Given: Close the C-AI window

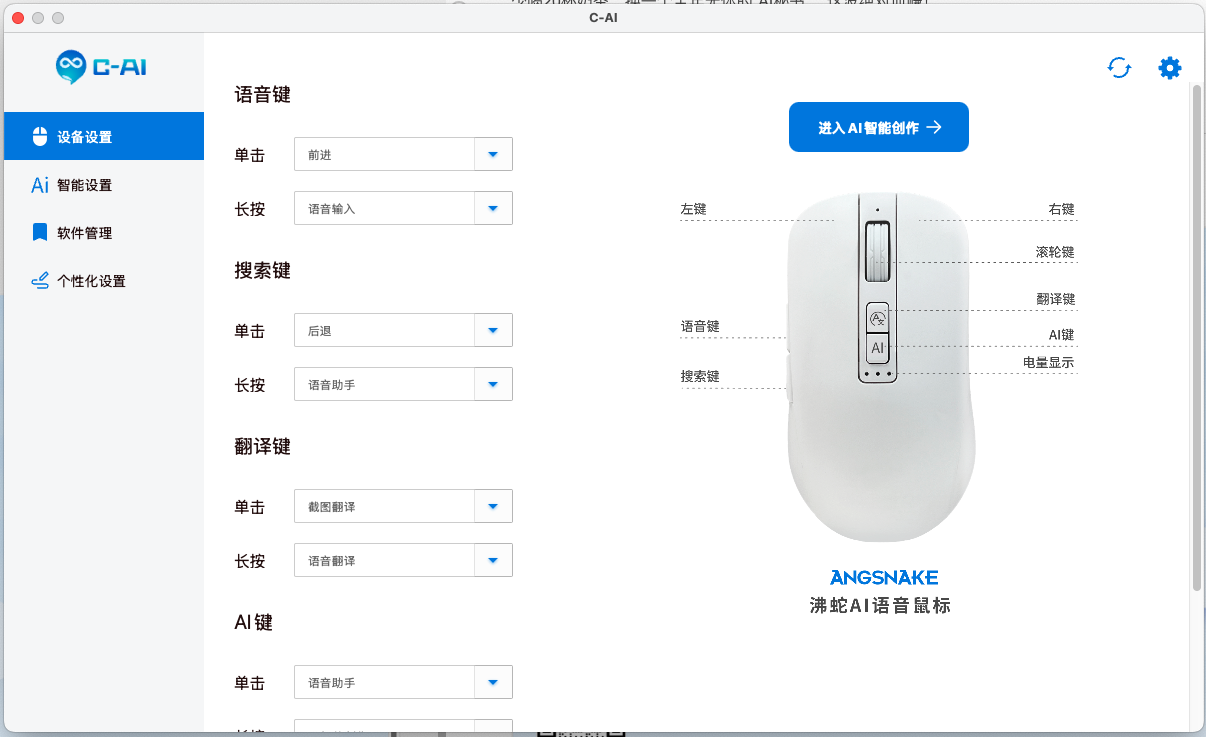Looking at the screenshot, I should [x=18, y=18].
